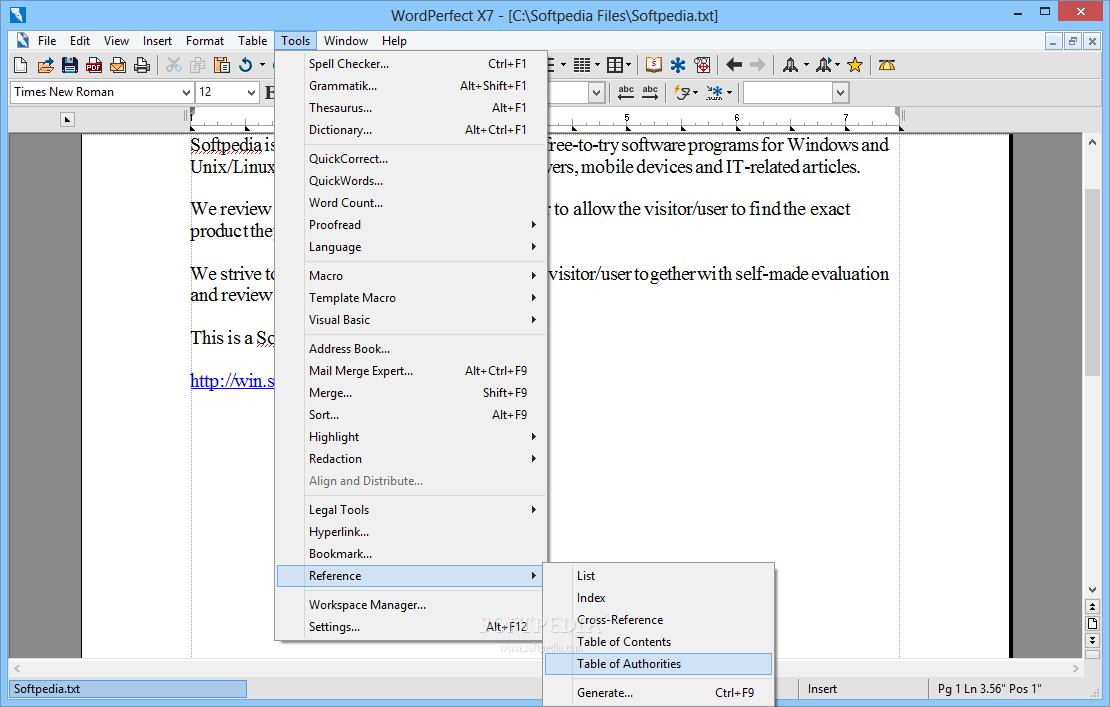
Task: Click the Save floppy disk icon
Action: point(69,65)
